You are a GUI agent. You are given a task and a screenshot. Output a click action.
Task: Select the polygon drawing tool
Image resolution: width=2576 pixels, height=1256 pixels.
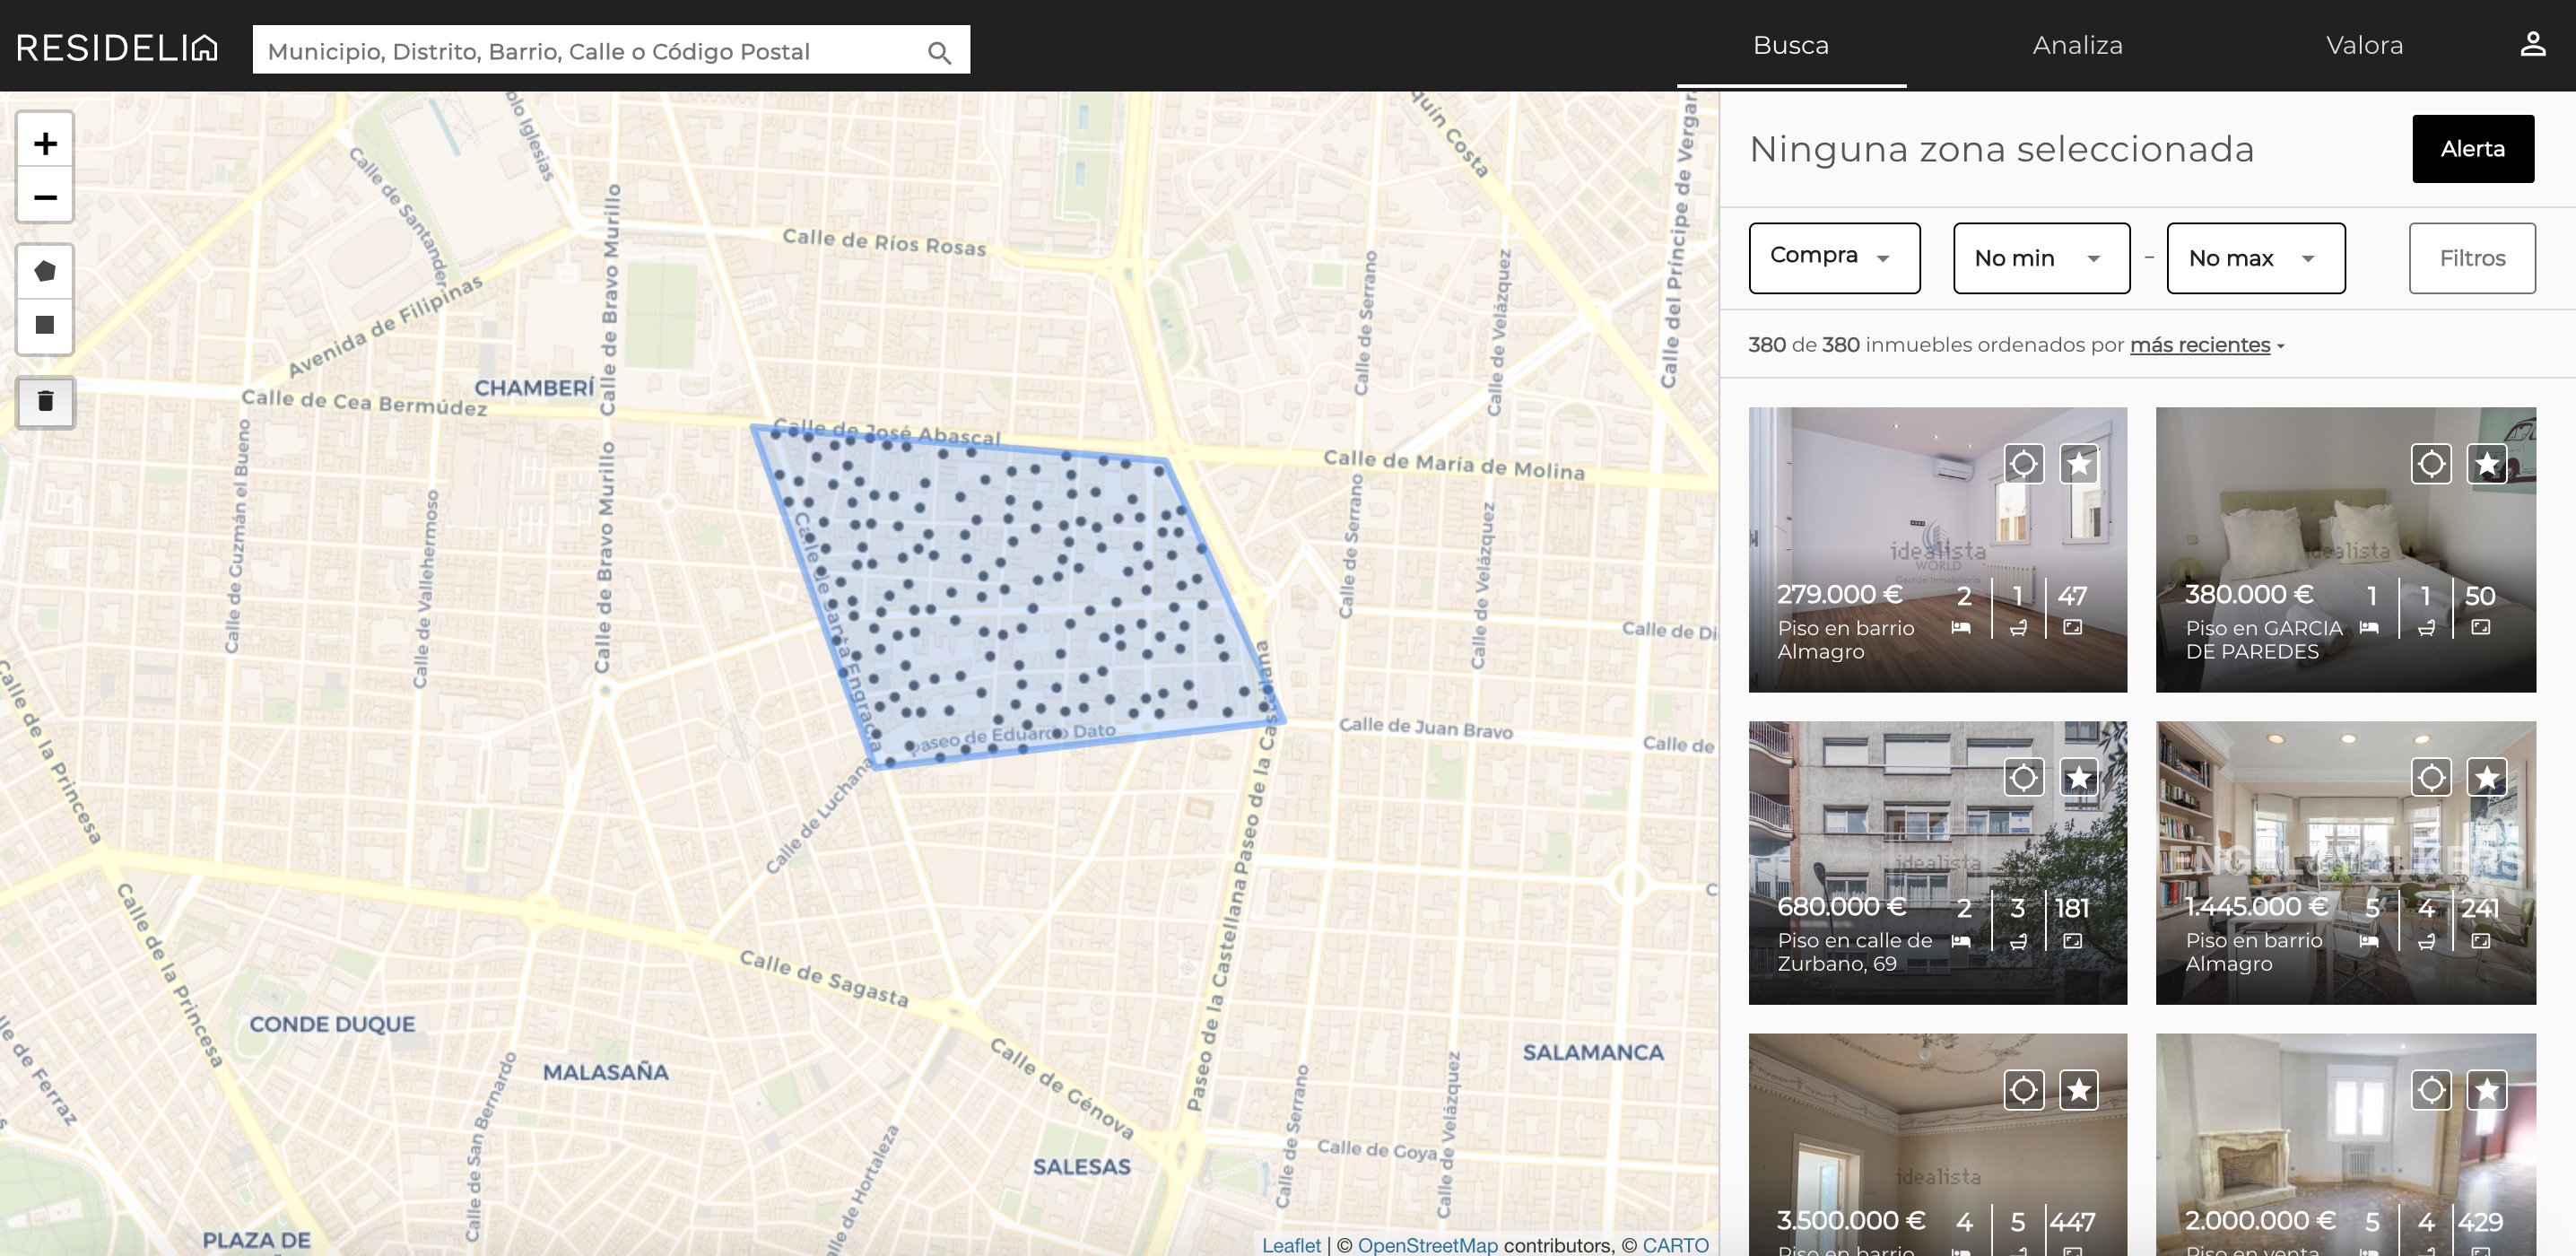coord(45,271)
